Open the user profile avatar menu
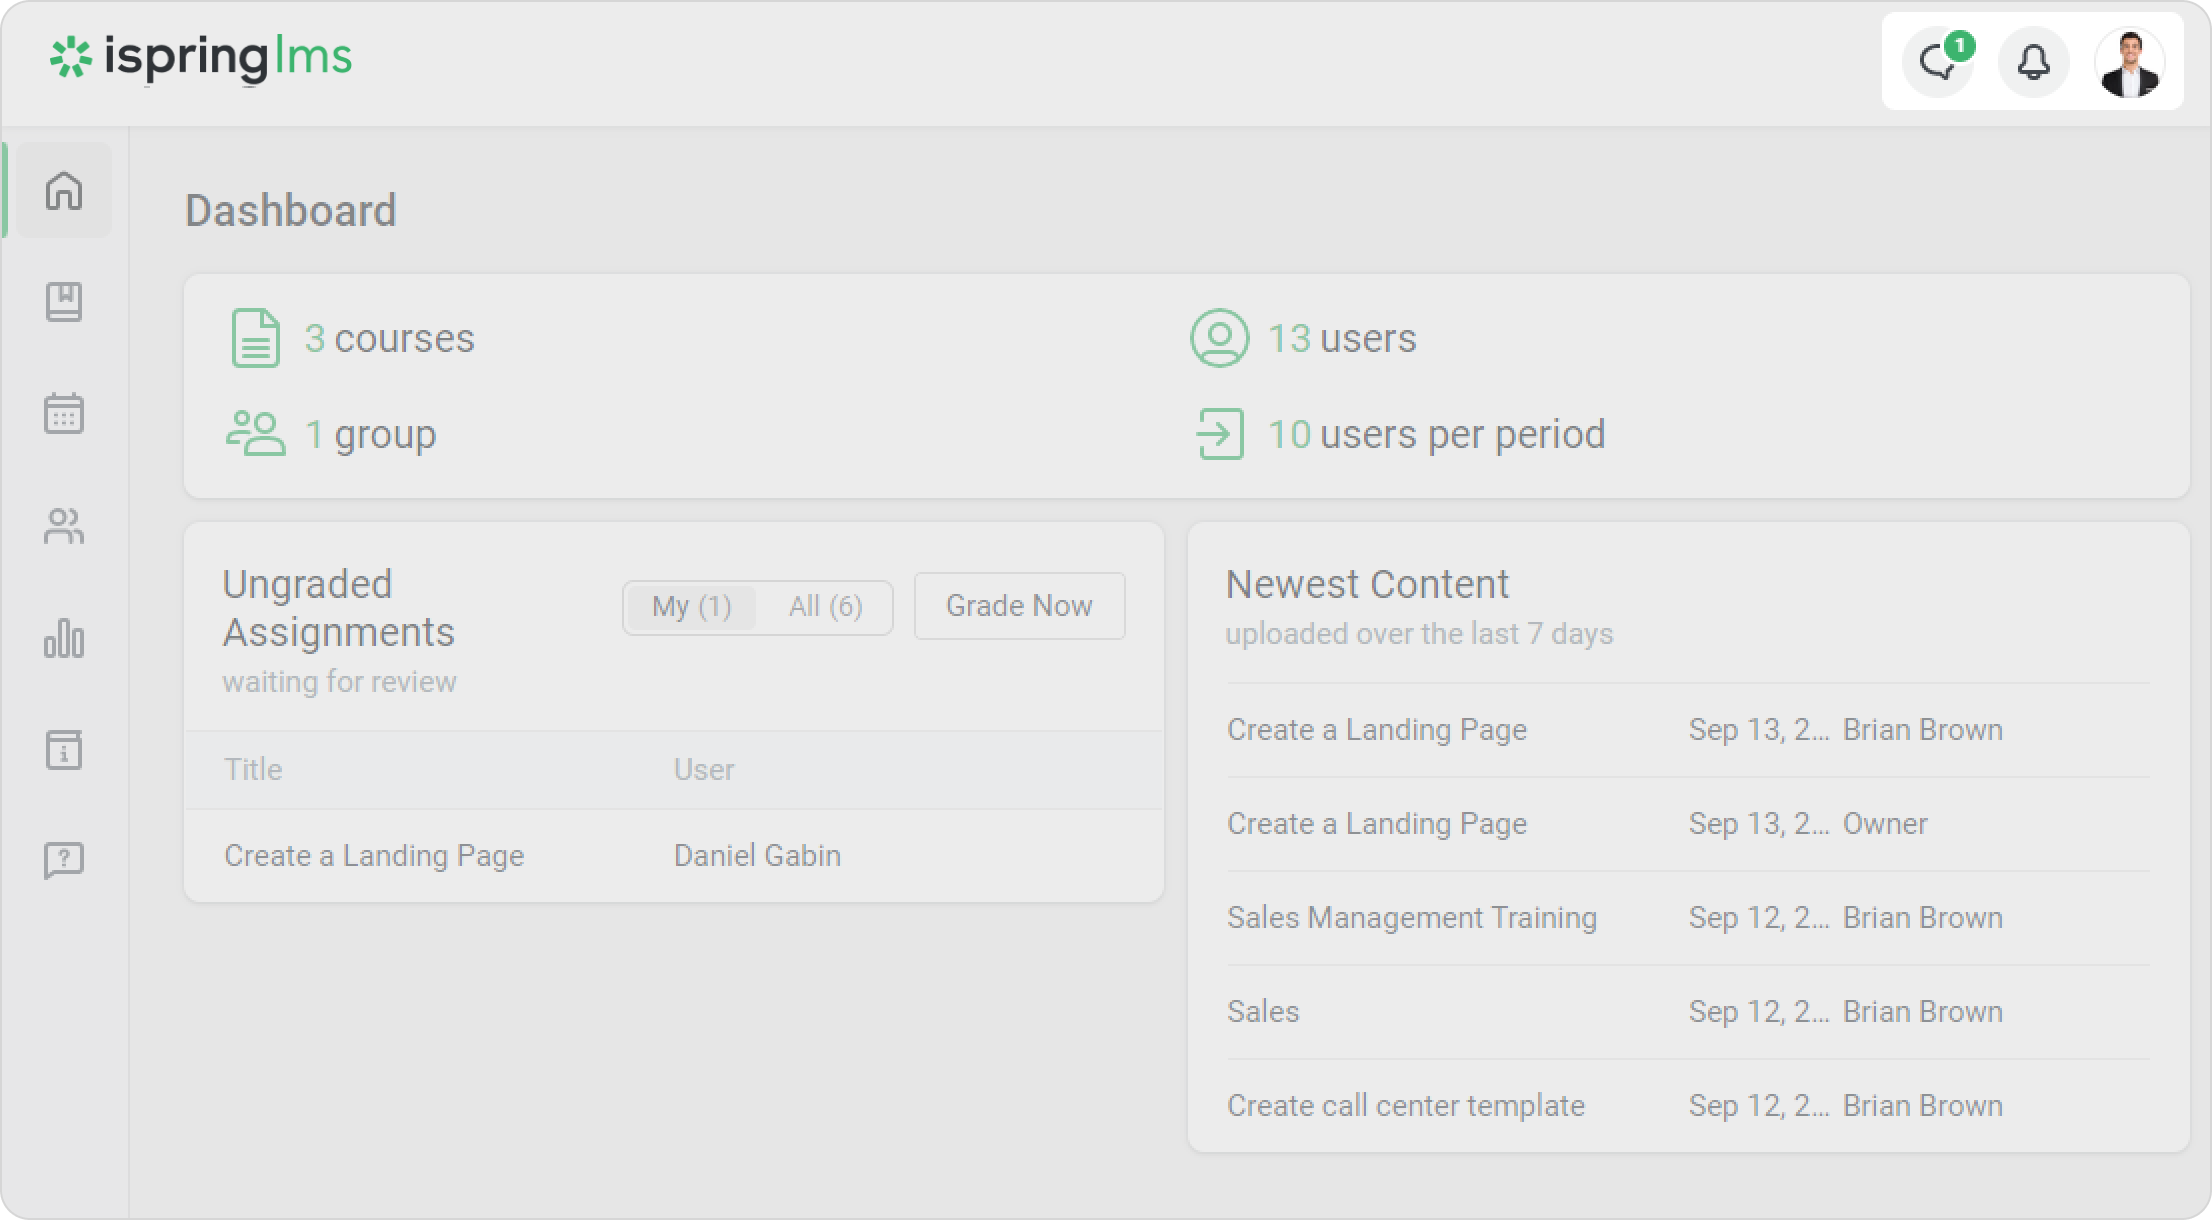 pyautogui.click(x=2130, y=62)
